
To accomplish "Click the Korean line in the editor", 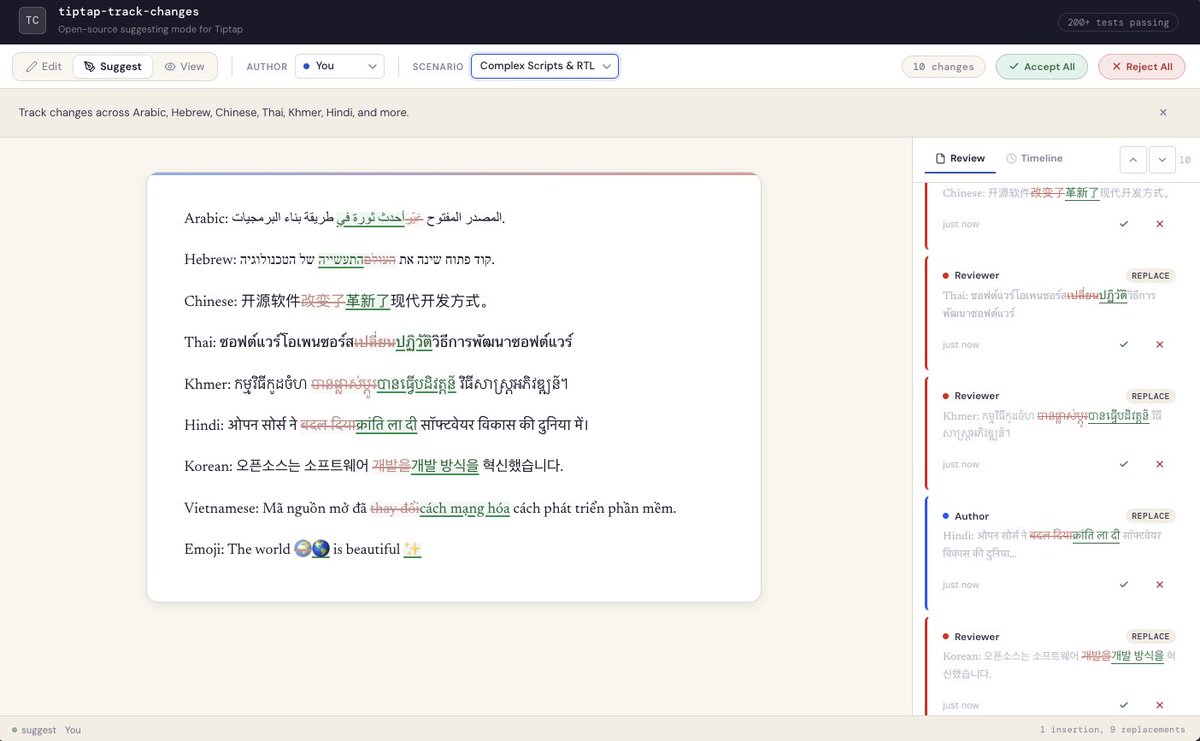I will pos(374,466).
